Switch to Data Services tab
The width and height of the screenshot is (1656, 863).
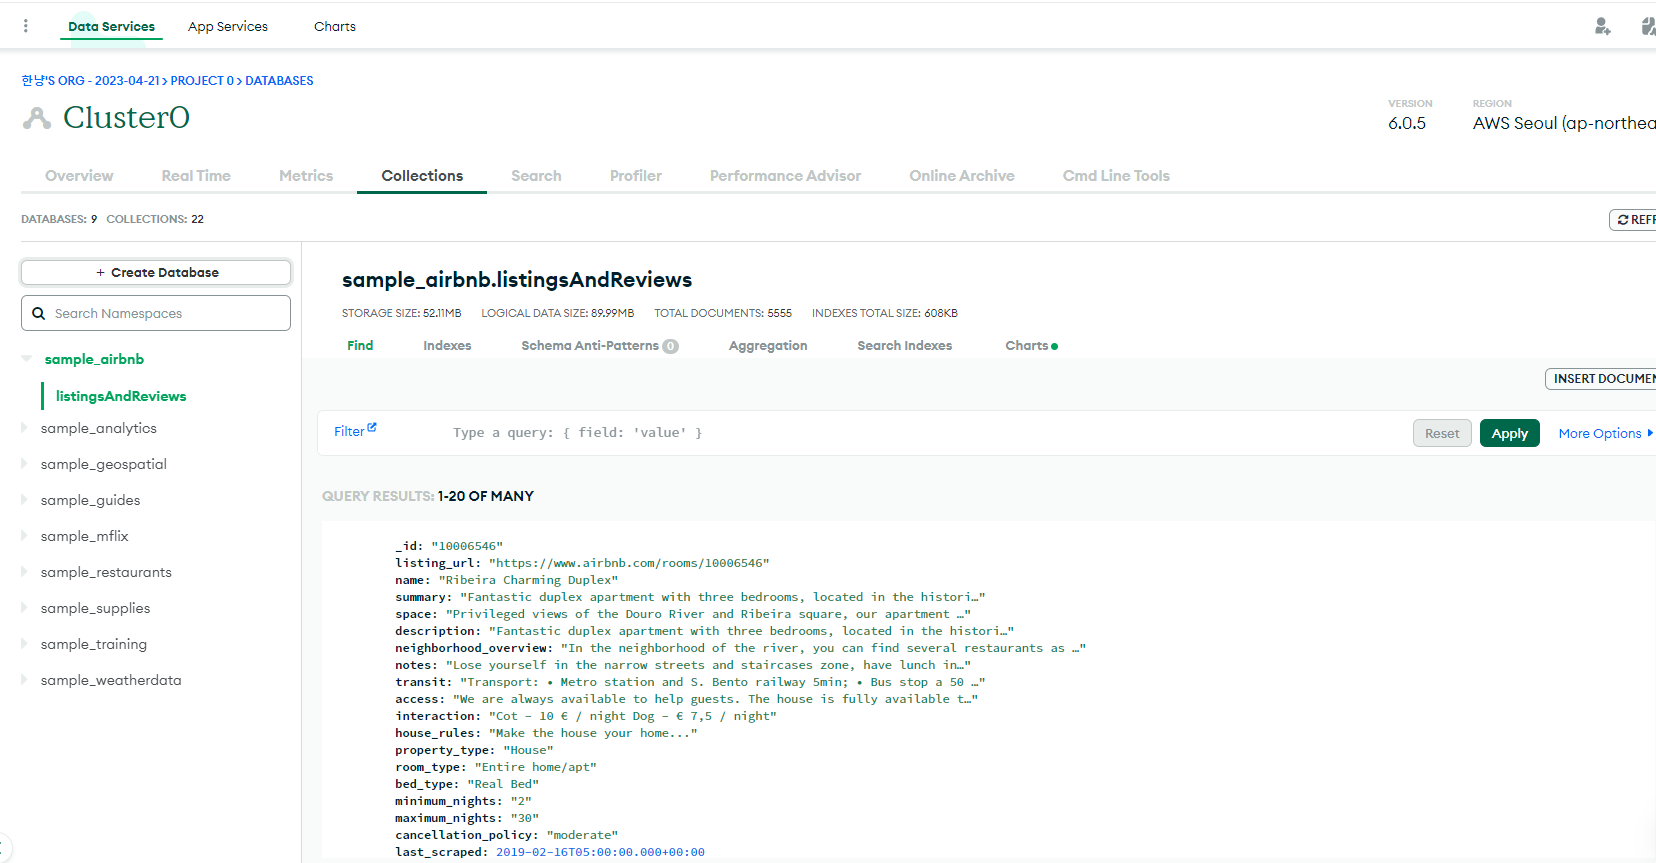point(111,26)
